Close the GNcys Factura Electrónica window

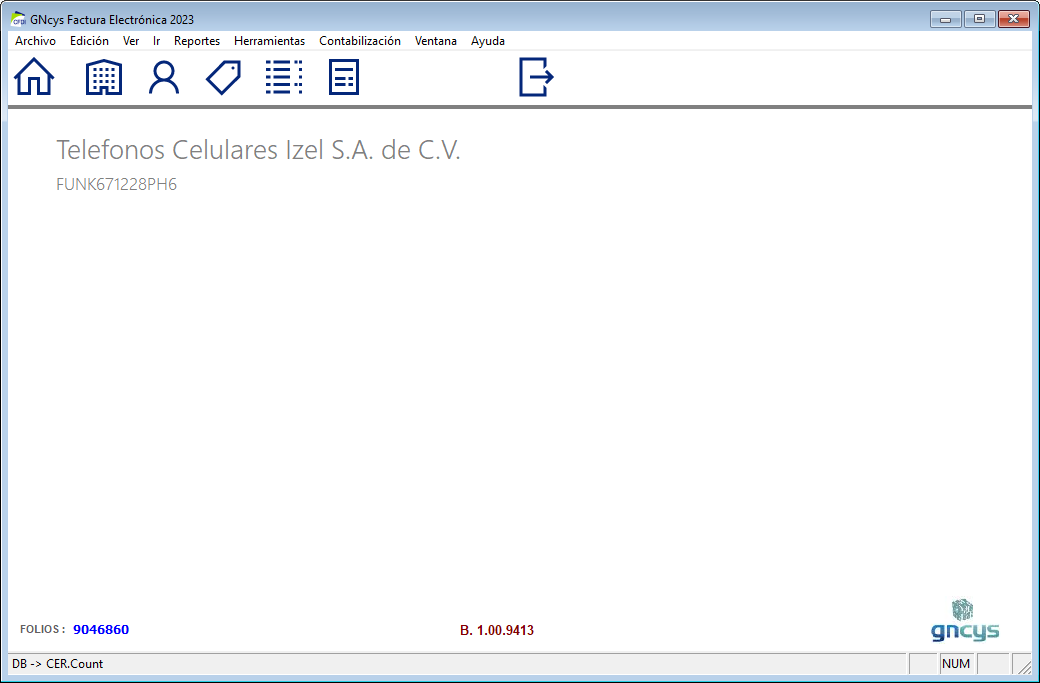[1013, 19]
